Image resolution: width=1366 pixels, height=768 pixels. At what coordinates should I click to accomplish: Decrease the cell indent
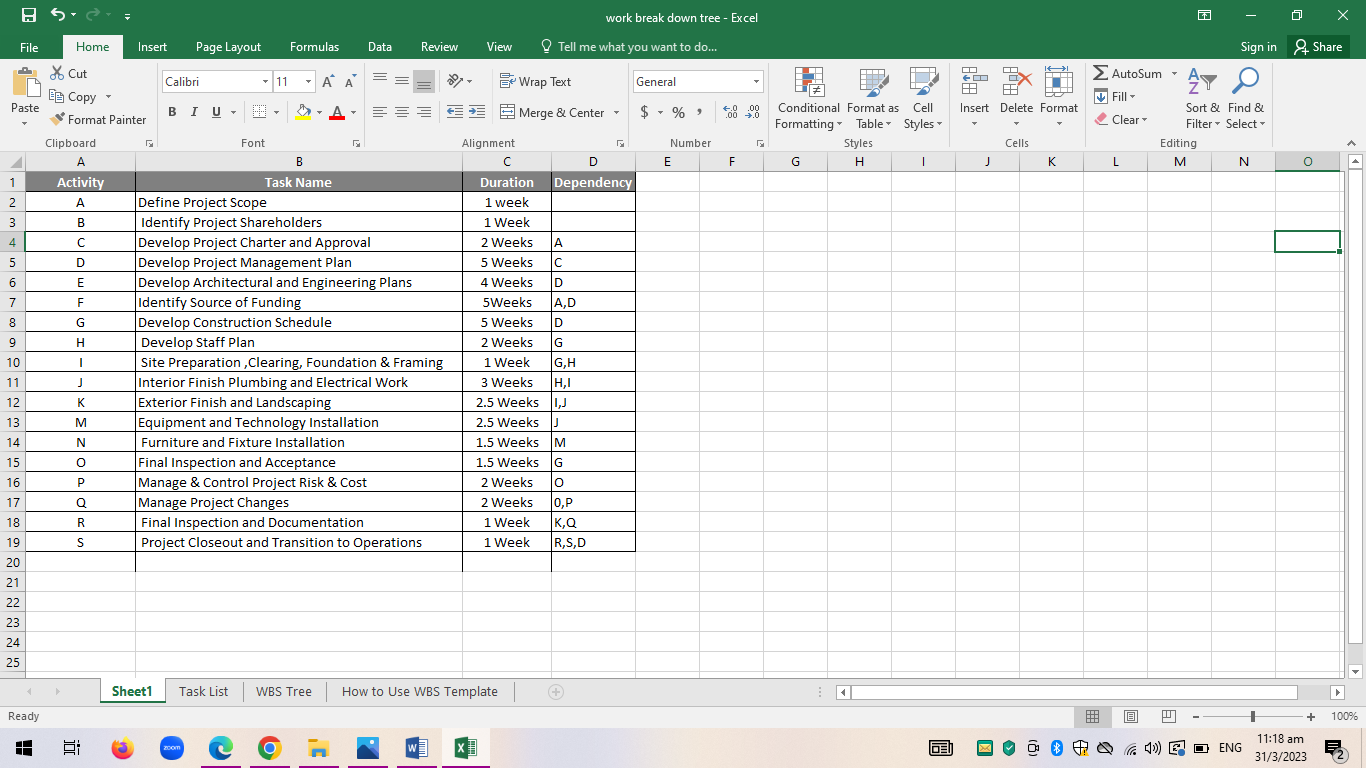tap(455, 113)
